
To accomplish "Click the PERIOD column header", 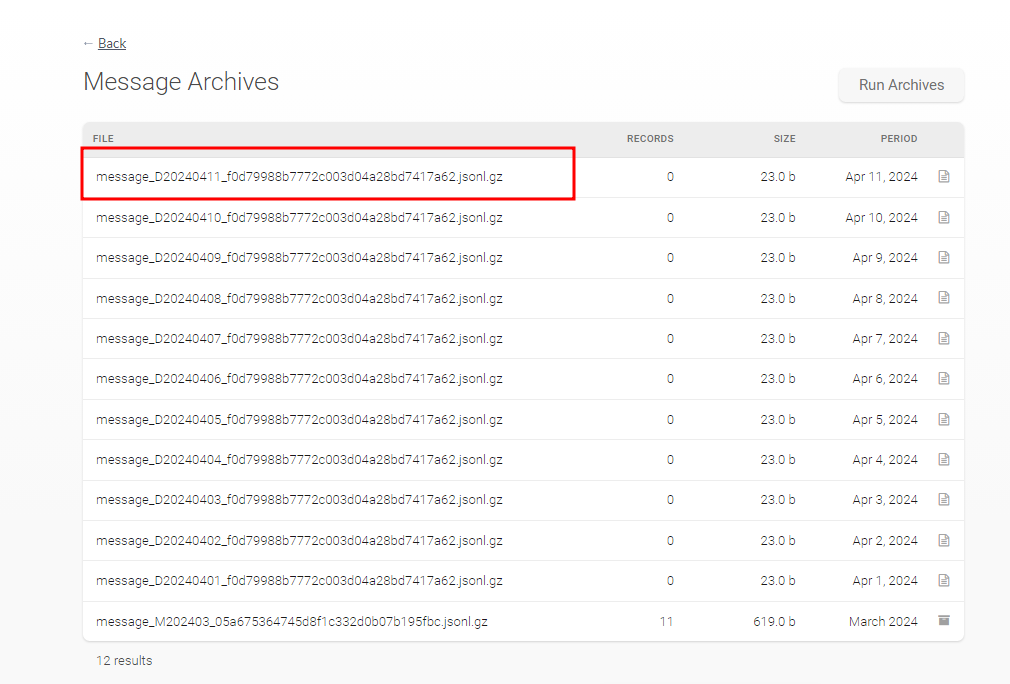I will click(898, 139).
